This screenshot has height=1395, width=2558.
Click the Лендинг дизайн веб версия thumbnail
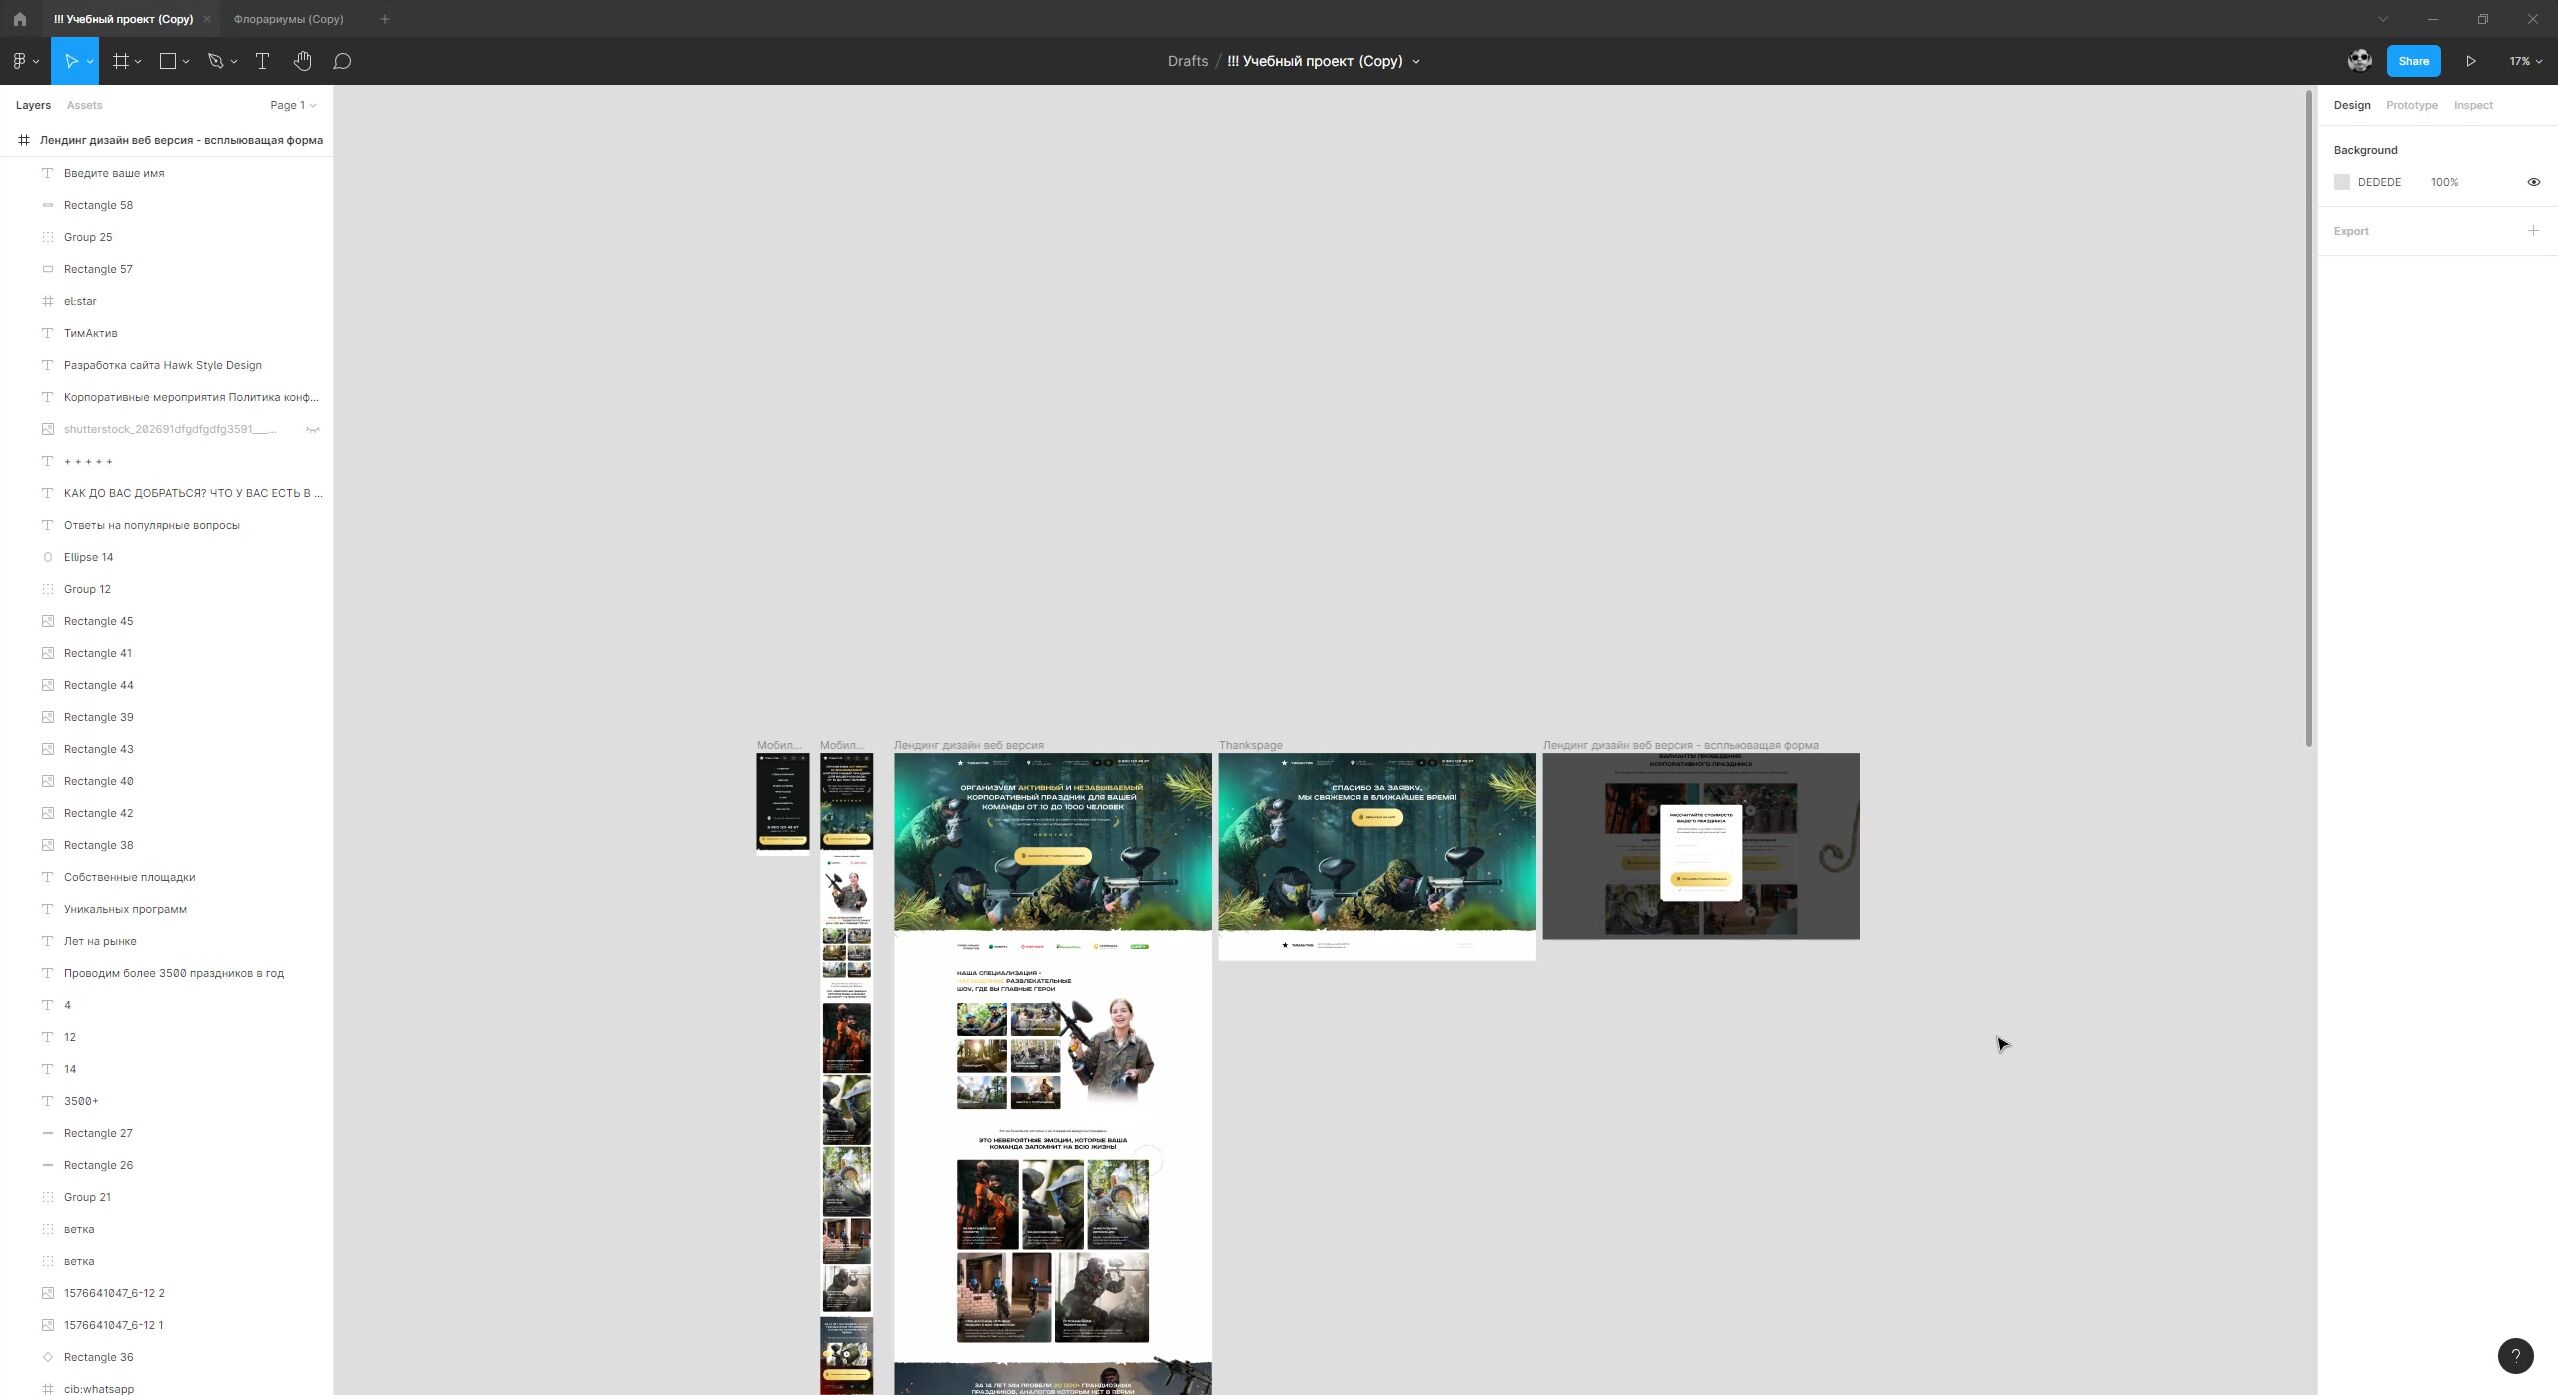point(1051,842)
